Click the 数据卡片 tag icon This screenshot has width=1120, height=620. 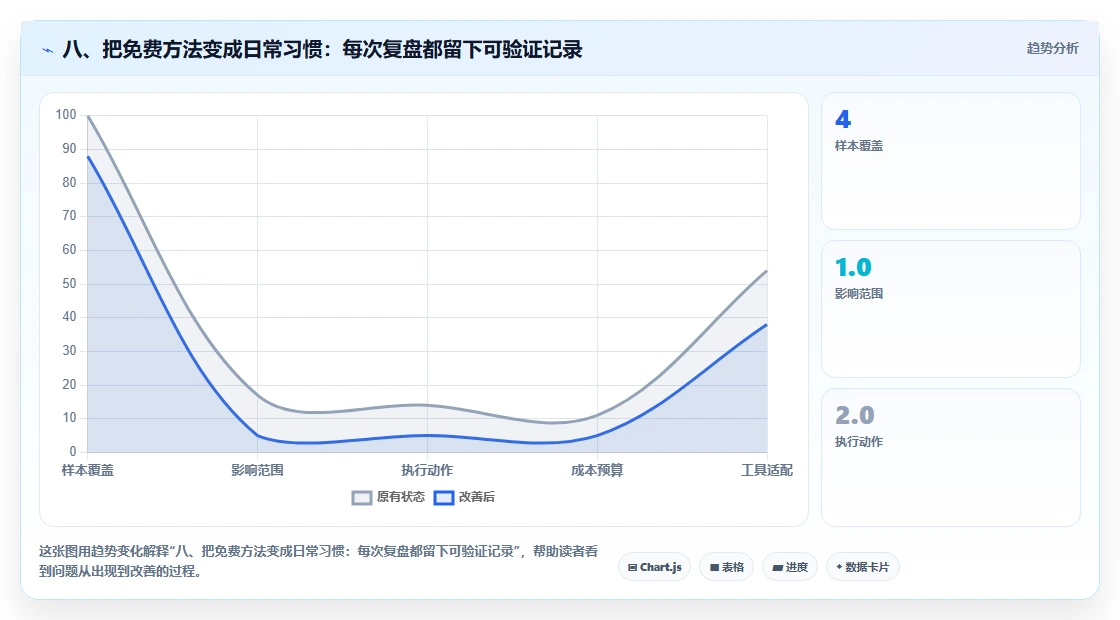point(839,567)
